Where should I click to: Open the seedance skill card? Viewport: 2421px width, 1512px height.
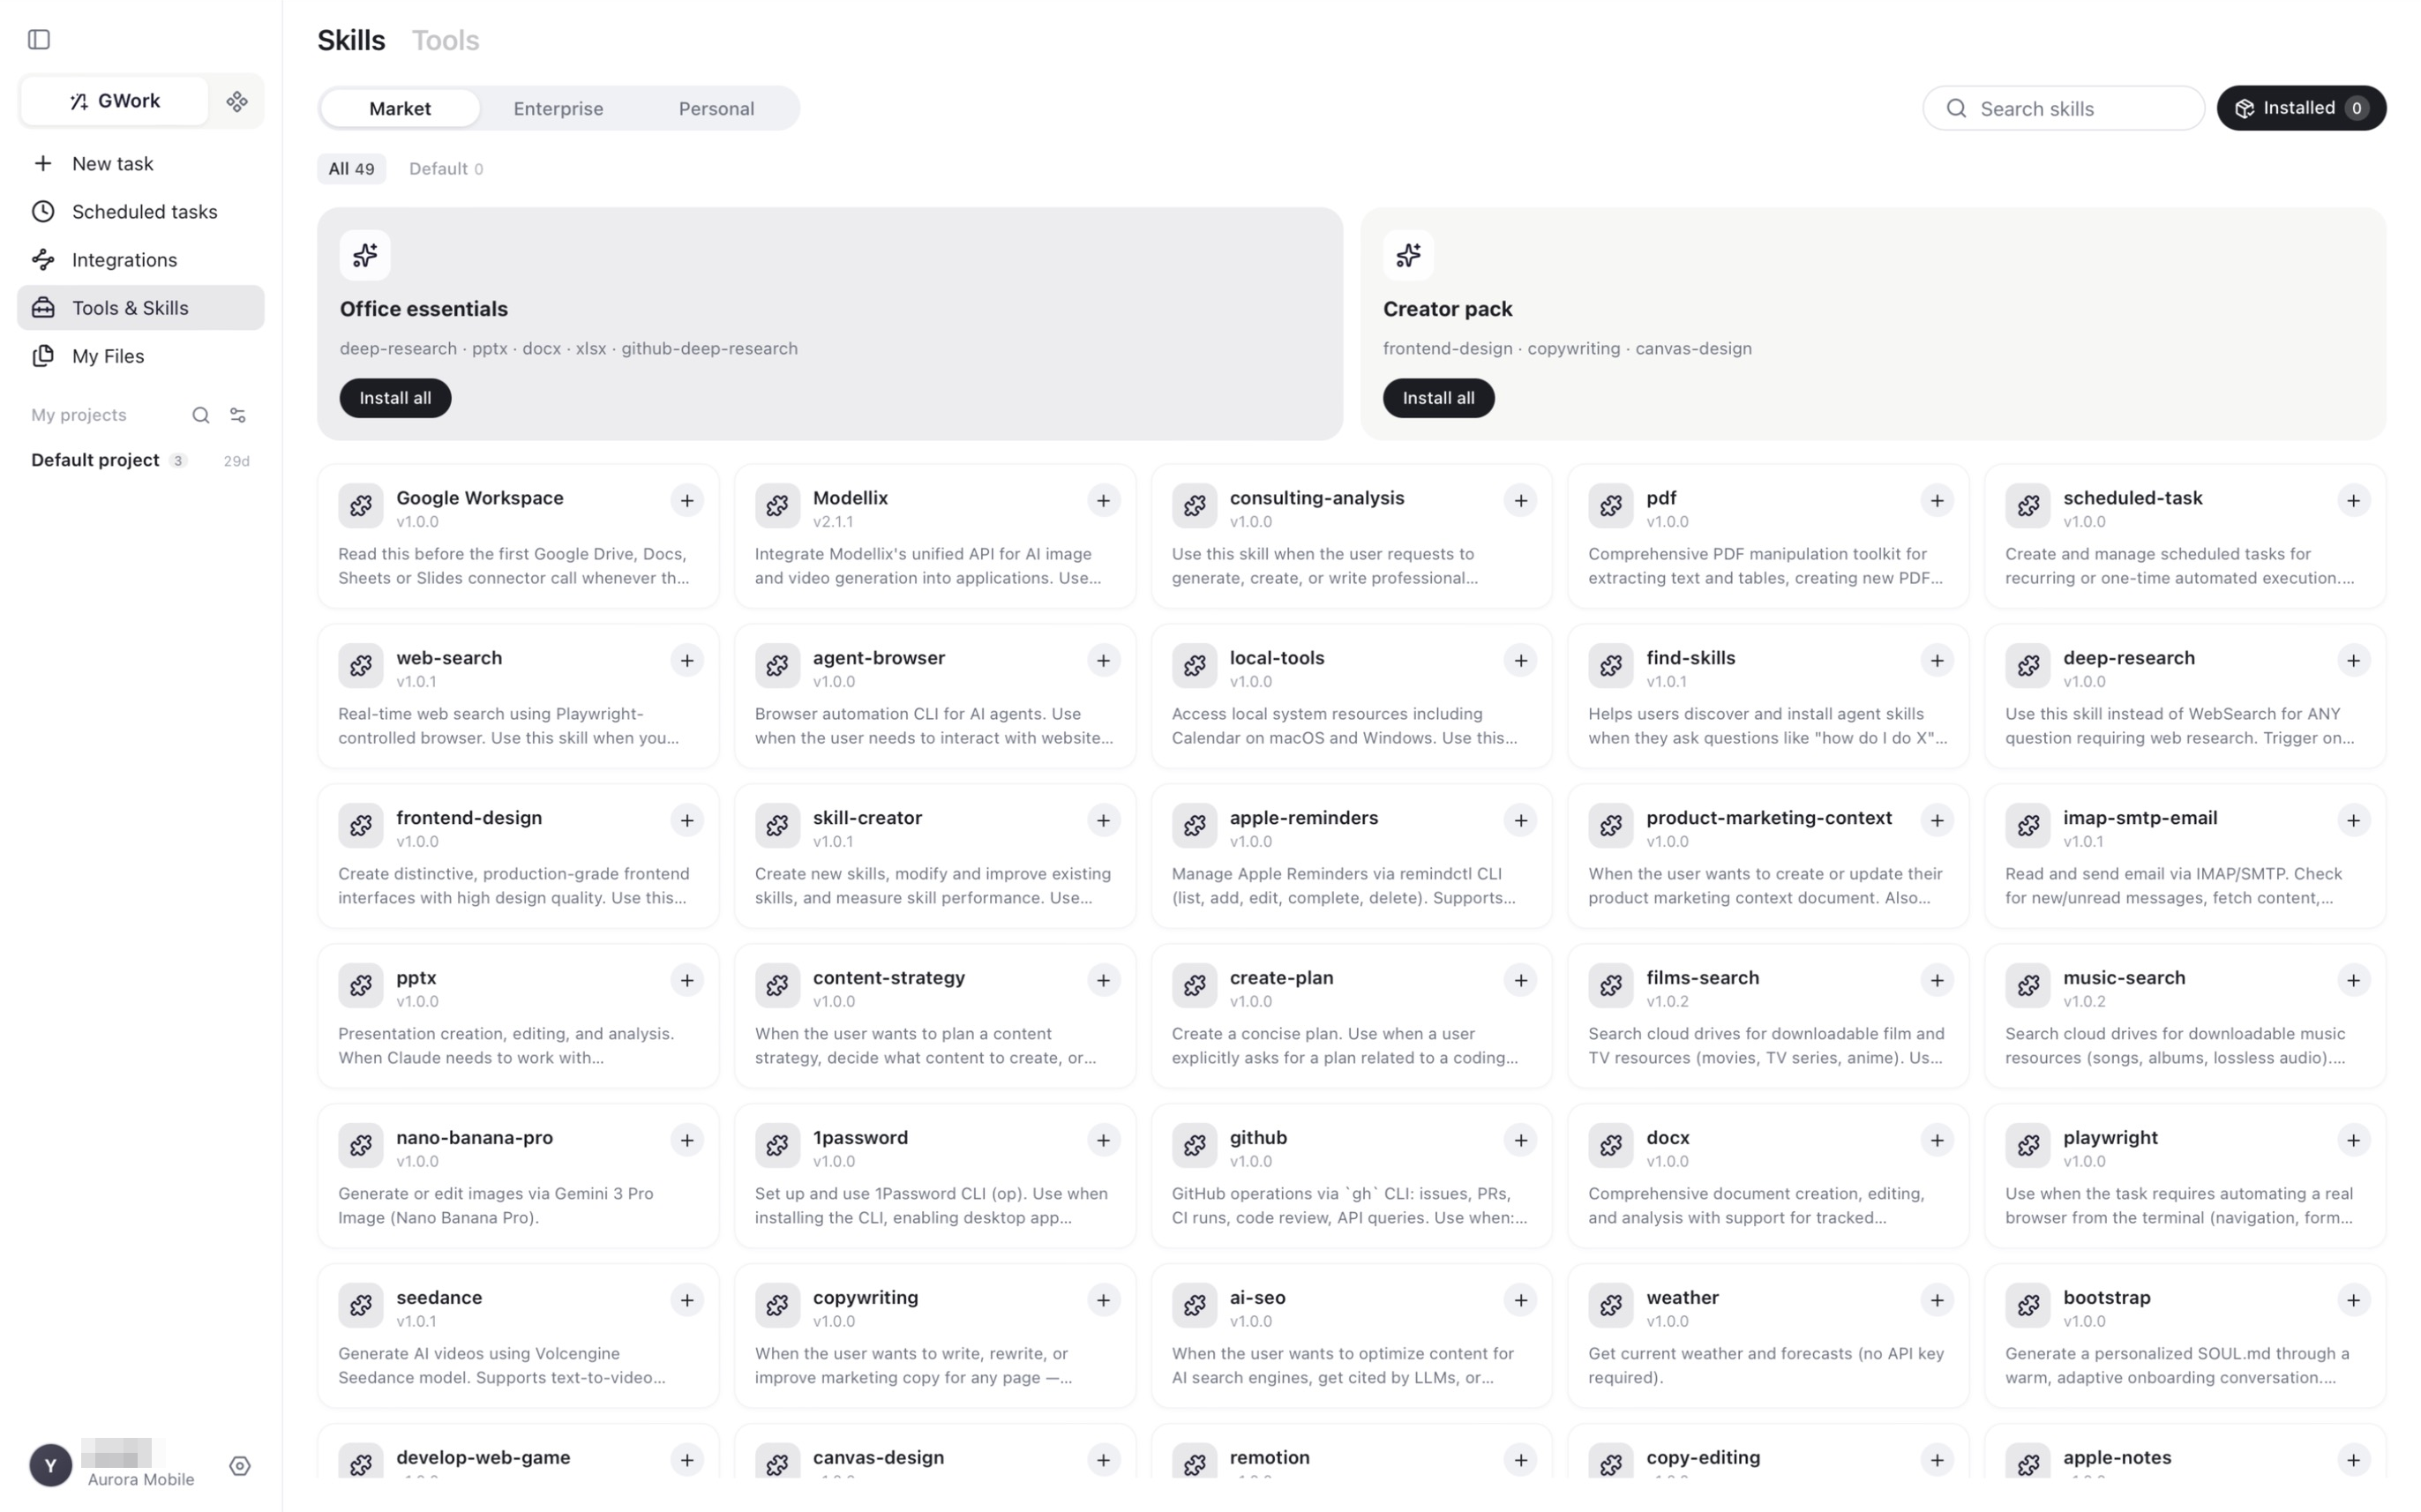518,1336
